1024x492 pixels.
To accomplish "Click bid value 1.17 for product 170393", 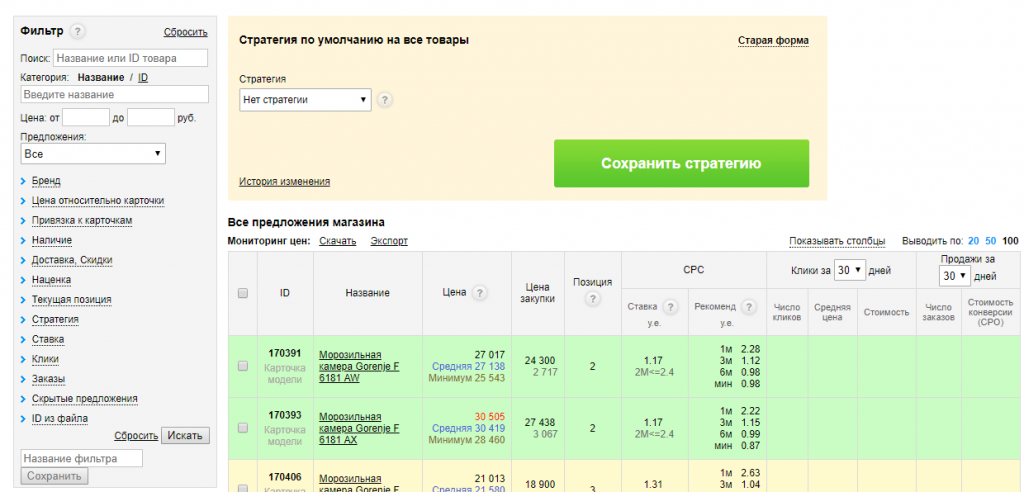I will pos(654,422).
